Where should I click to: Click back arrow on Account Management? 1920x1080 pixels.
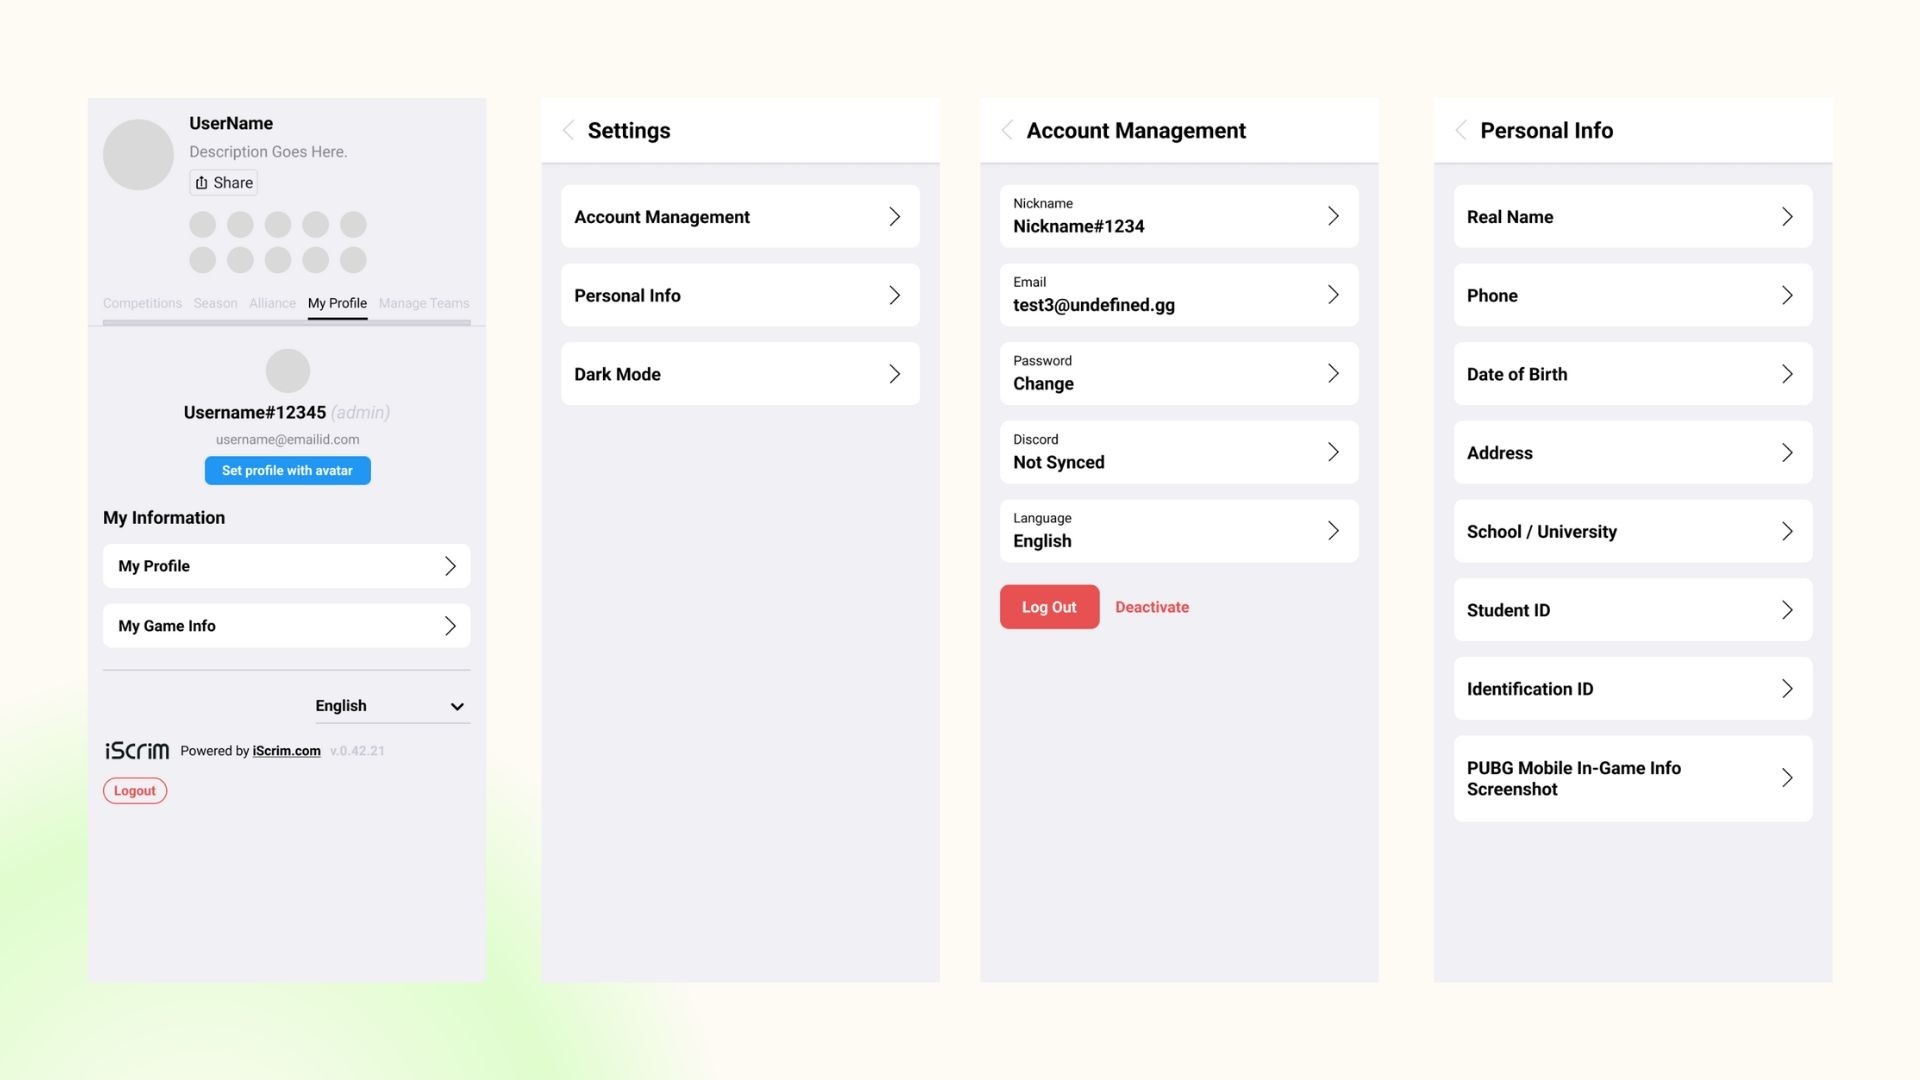1007,130
